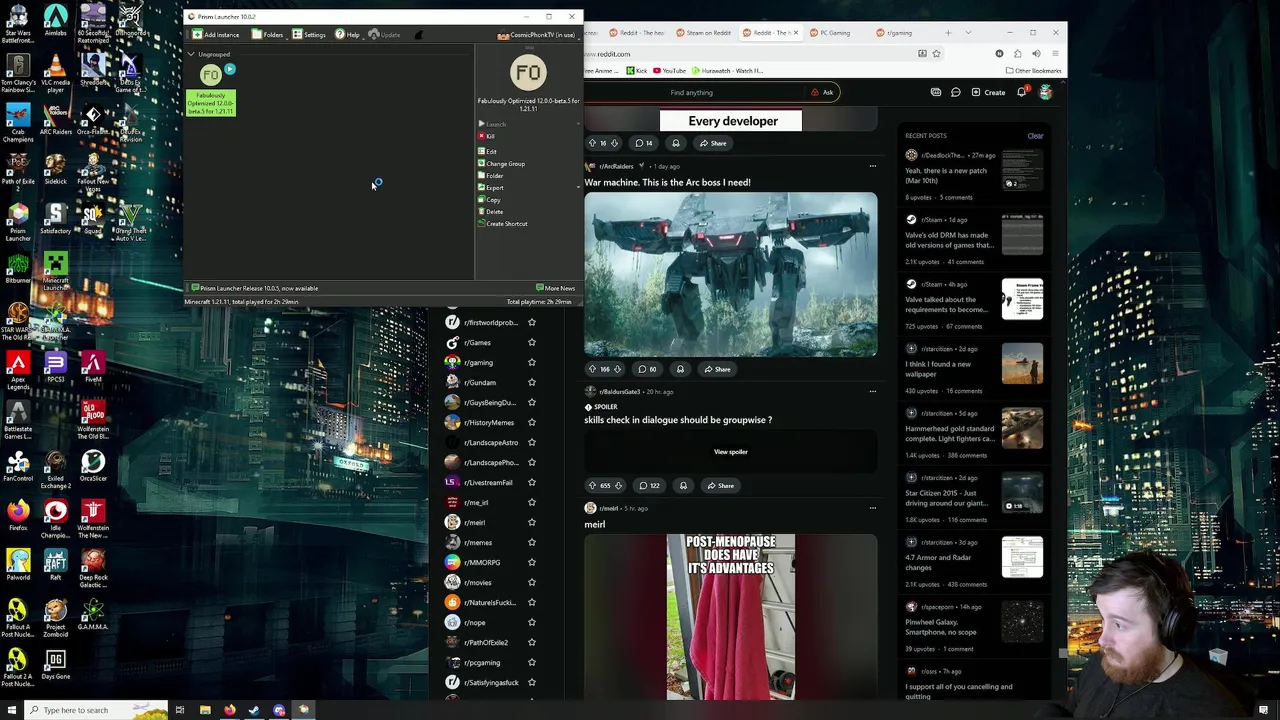Viewport: 1280px width, 720px height.
Task: Open the Help dropdown in Prism Launcher
Action: [x=348, y=35]
